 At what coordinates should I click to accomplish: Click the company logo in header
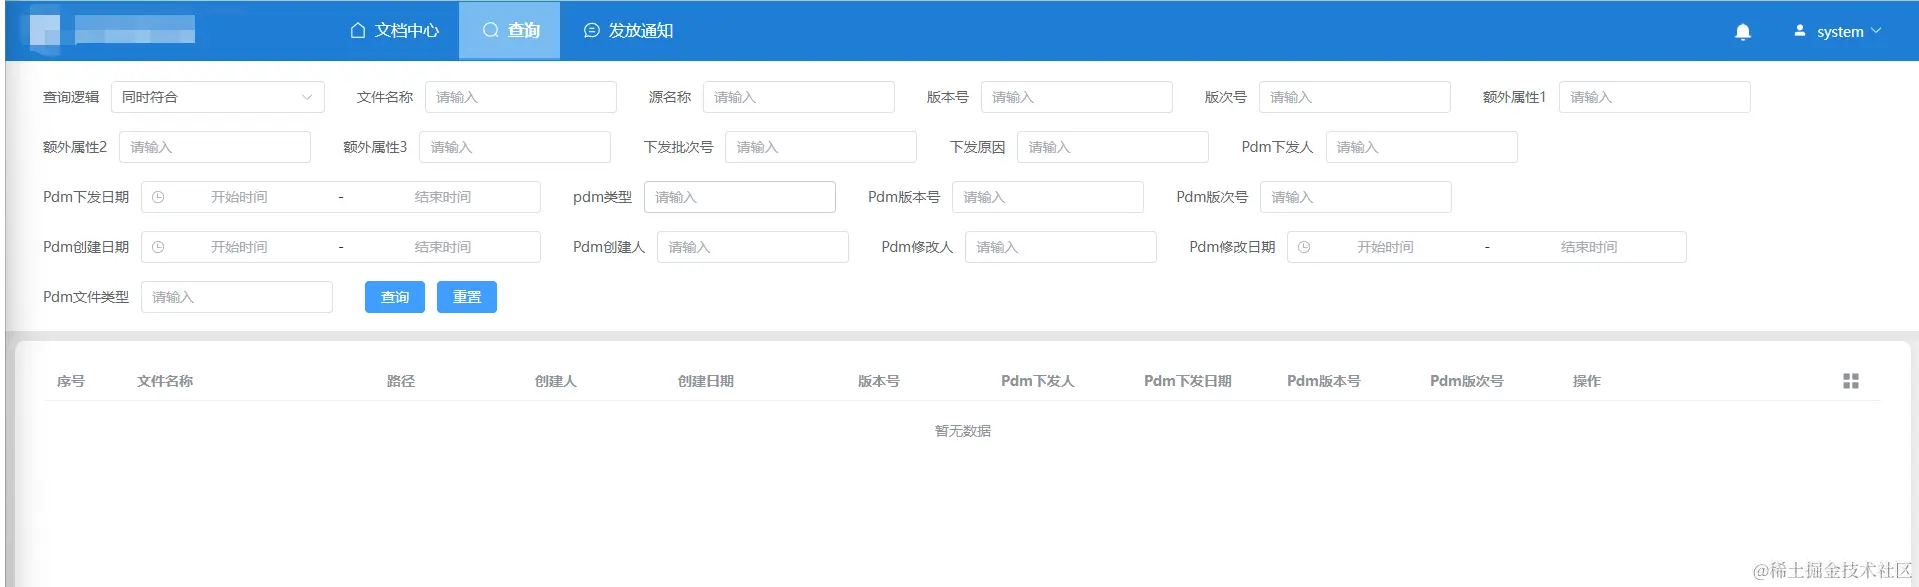[112, 30]
